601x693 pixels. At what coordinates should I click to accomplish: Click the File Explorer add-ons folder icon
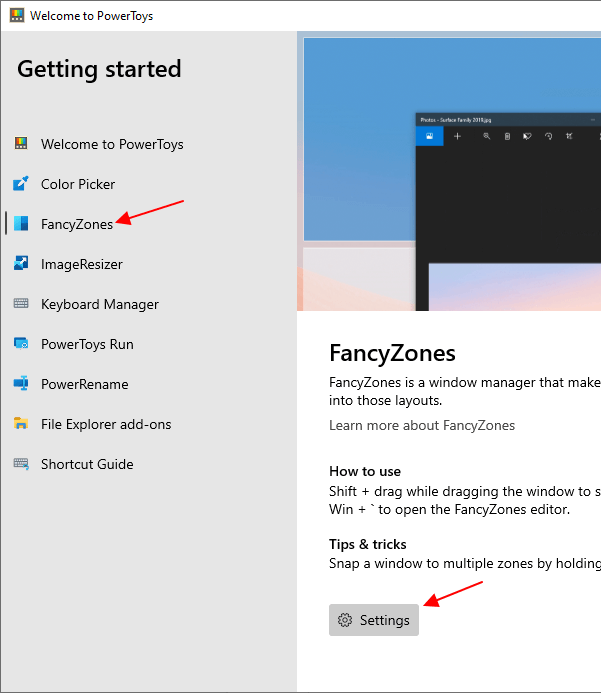[21, 423]
